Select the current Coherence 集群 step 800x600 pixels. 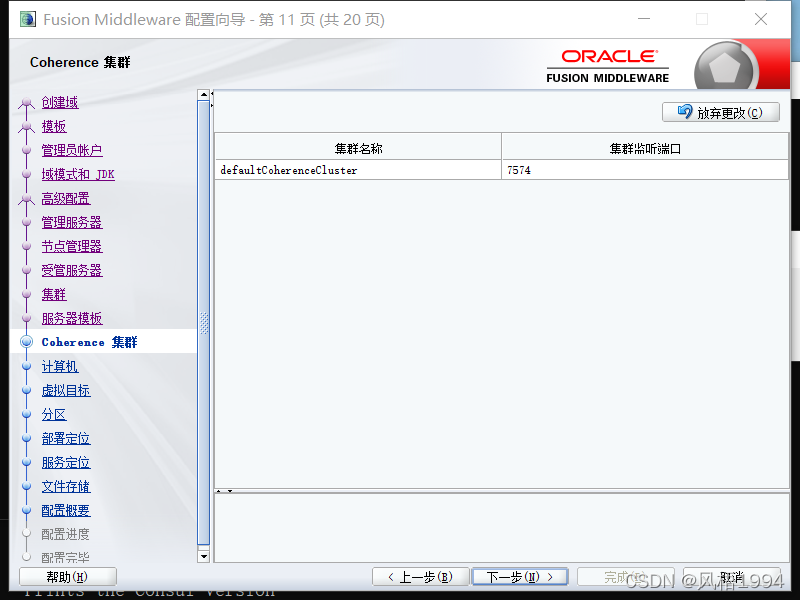coord(89,342)
